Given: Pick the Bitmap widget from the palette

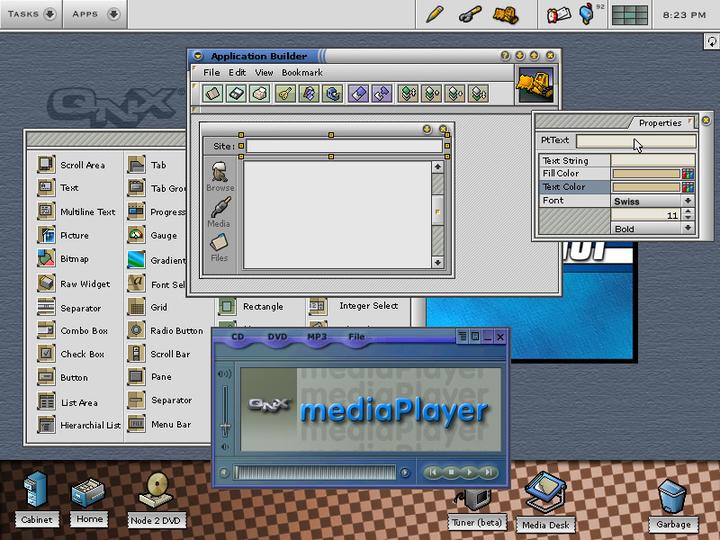Looking at the screenshot, I should point(46,259).
